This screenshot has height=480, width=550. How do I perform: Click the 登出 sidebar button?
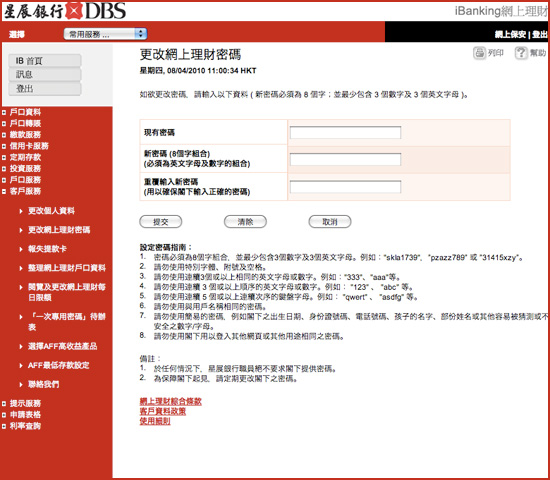[45, 88]
